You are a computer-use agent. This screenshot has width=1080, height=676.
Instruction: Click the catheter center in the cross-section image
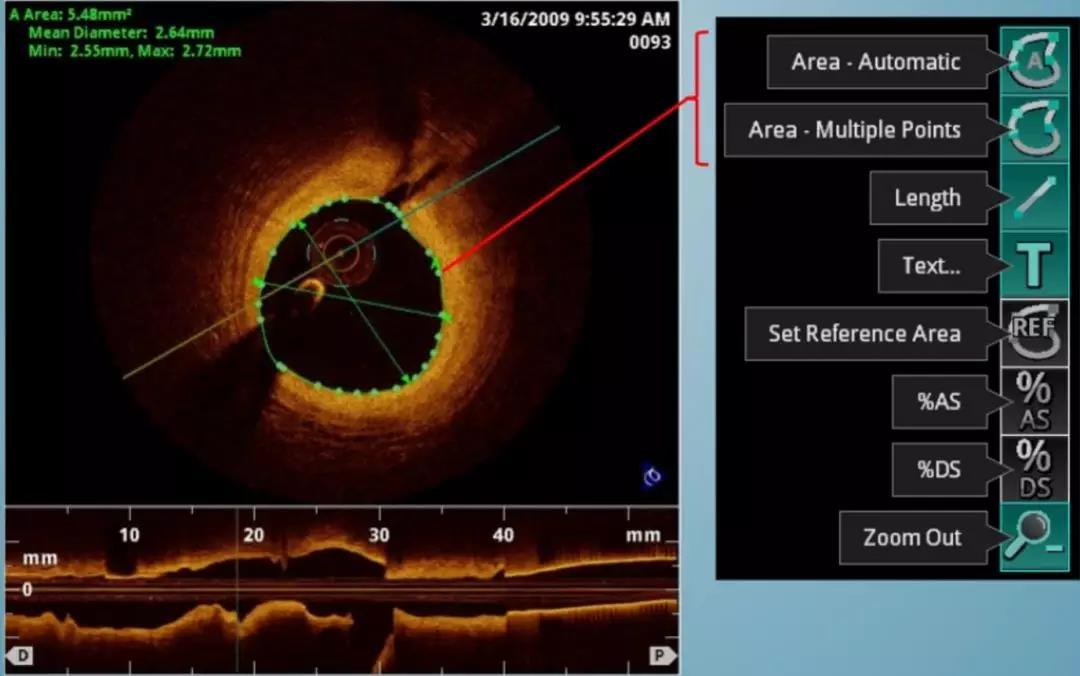coord(340,254)
